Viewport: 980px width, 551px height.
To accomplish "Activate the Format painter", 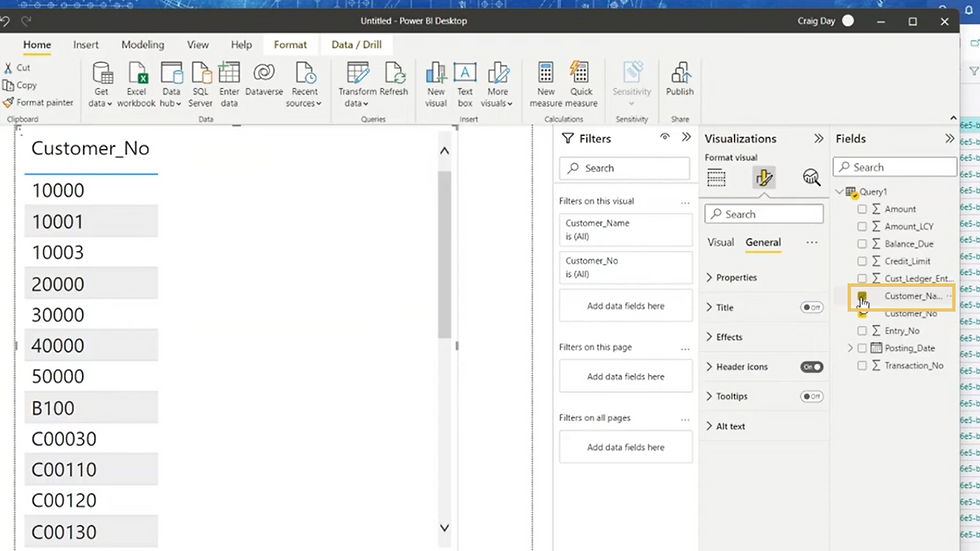I will click(x=38, y=102).
